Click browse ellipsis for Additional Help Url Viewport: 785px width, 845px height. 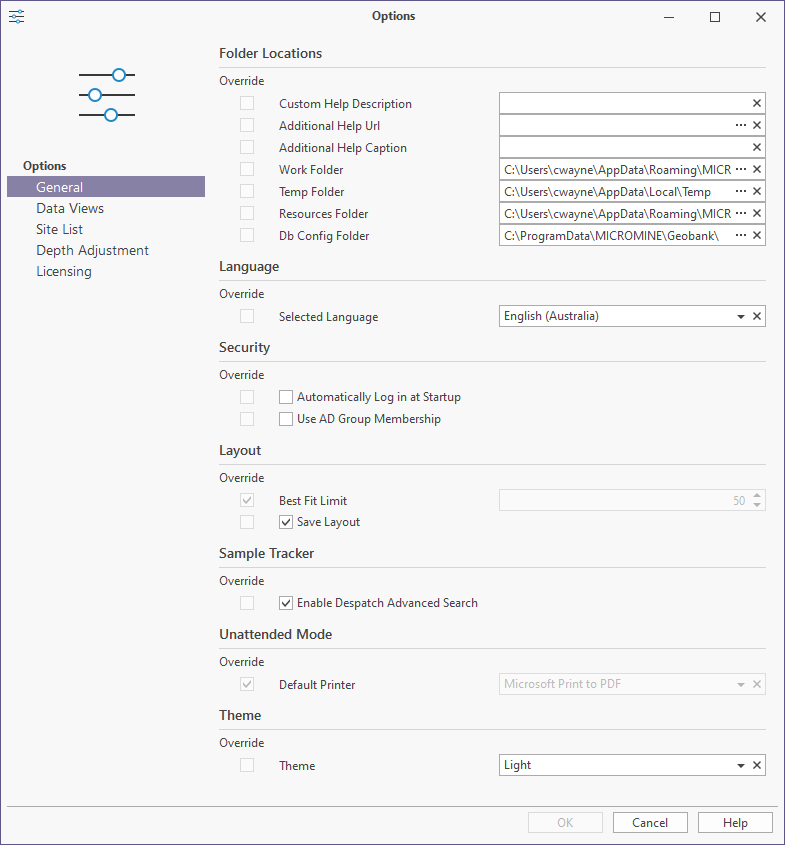point(741,125)
